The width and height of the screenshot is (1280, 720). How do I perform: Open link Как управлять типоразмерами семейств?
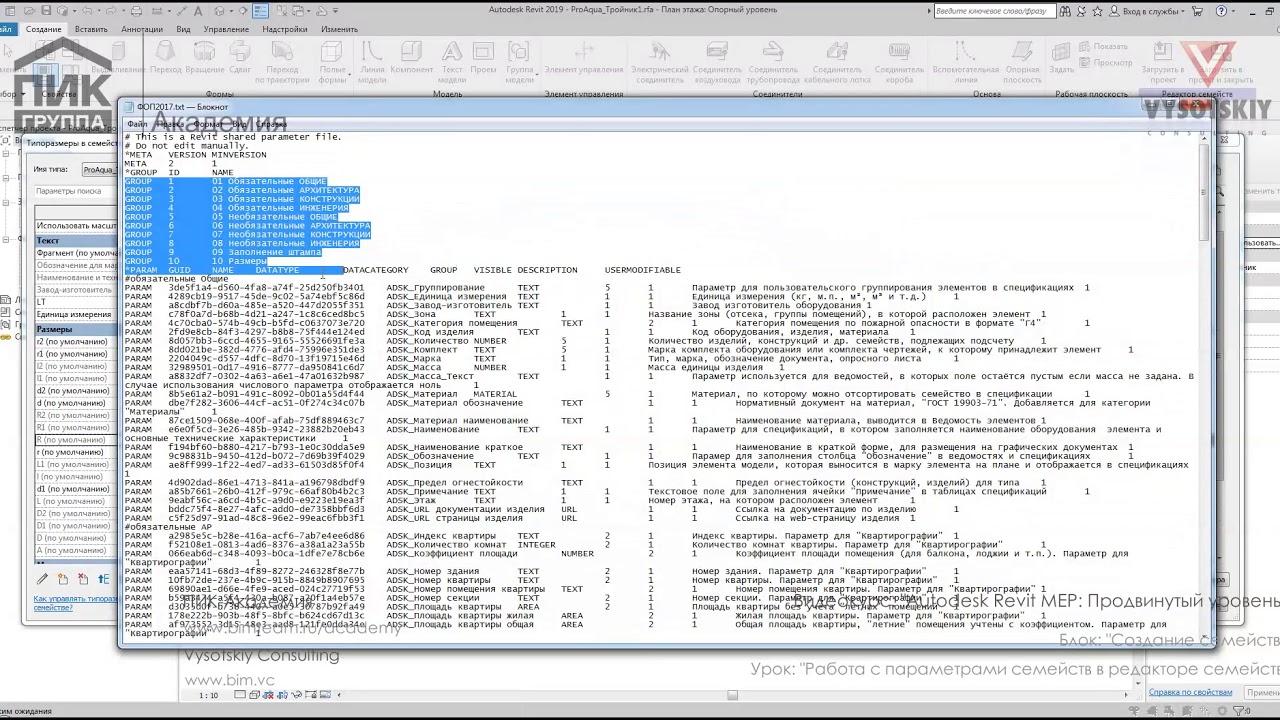click(x=76, y=603)
